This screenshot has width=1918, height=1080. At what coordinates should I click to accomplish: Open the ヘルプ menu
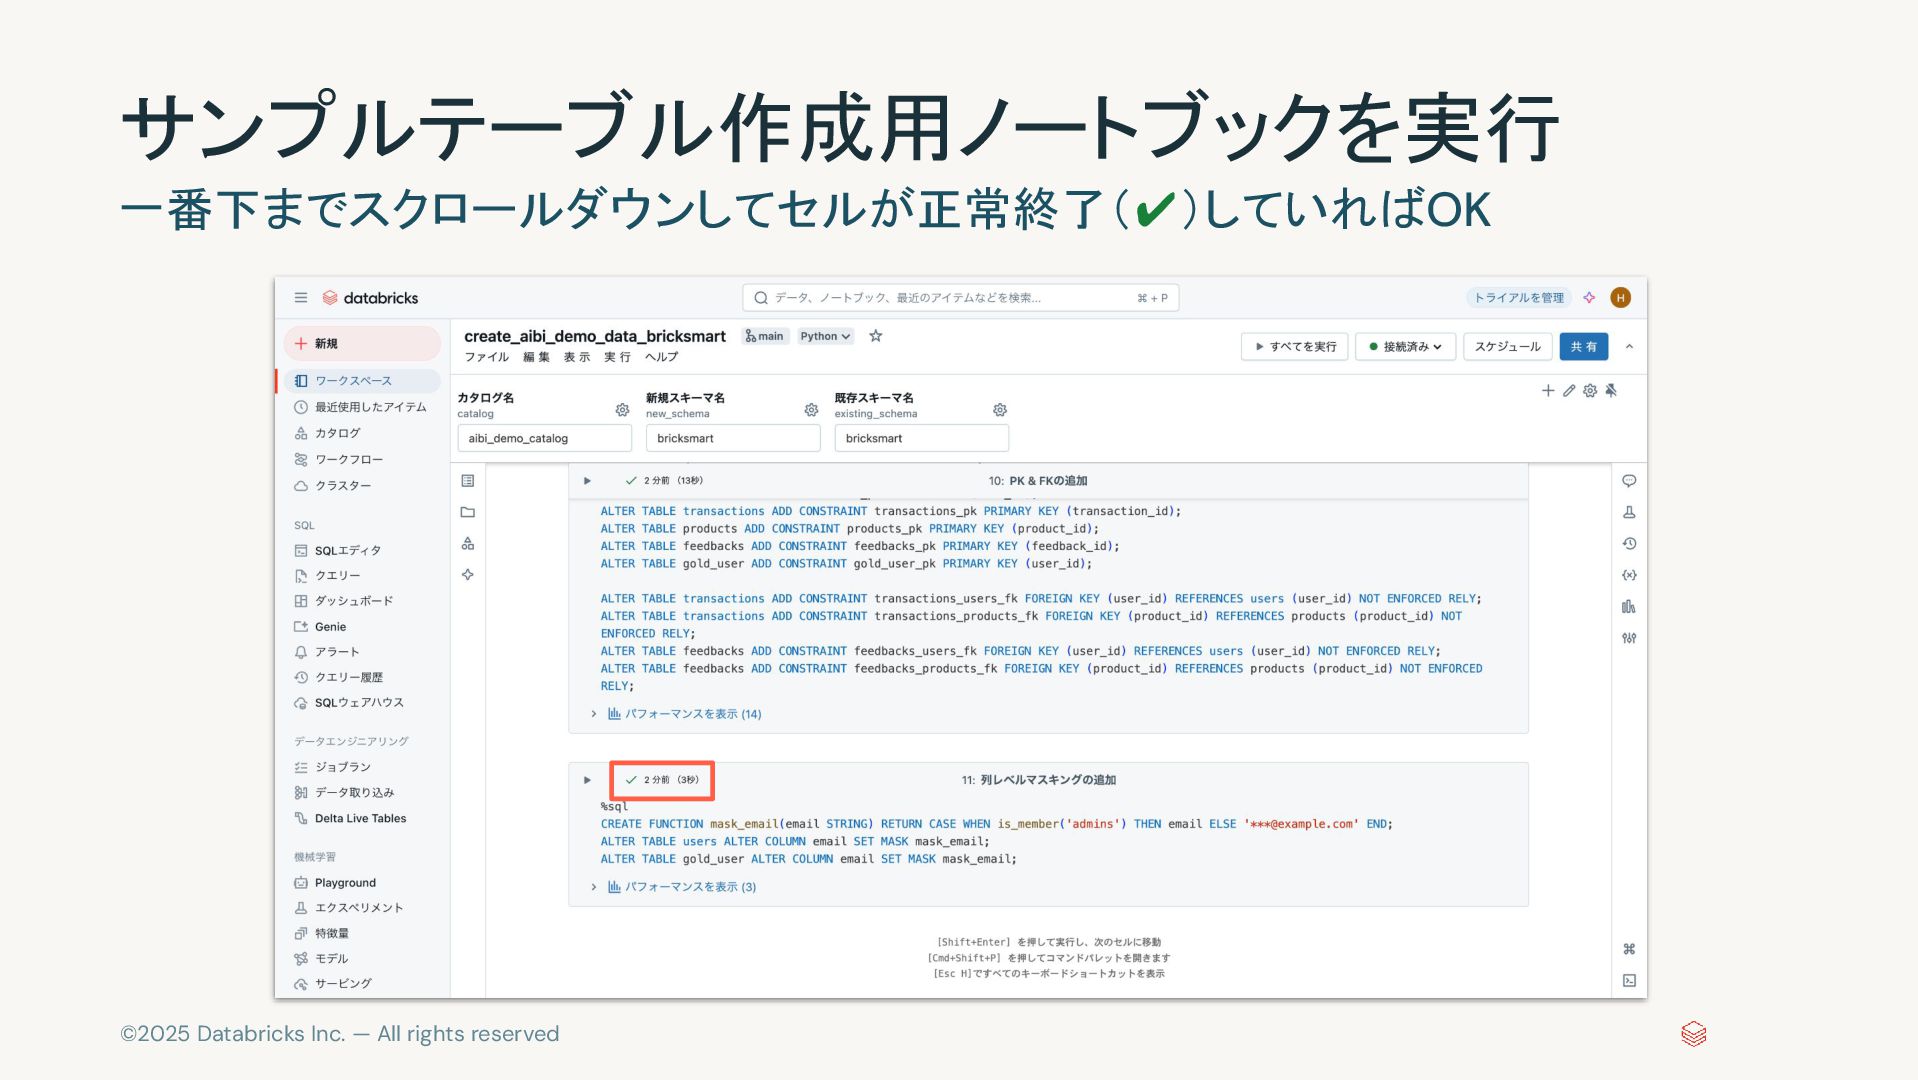click(661, 357)
